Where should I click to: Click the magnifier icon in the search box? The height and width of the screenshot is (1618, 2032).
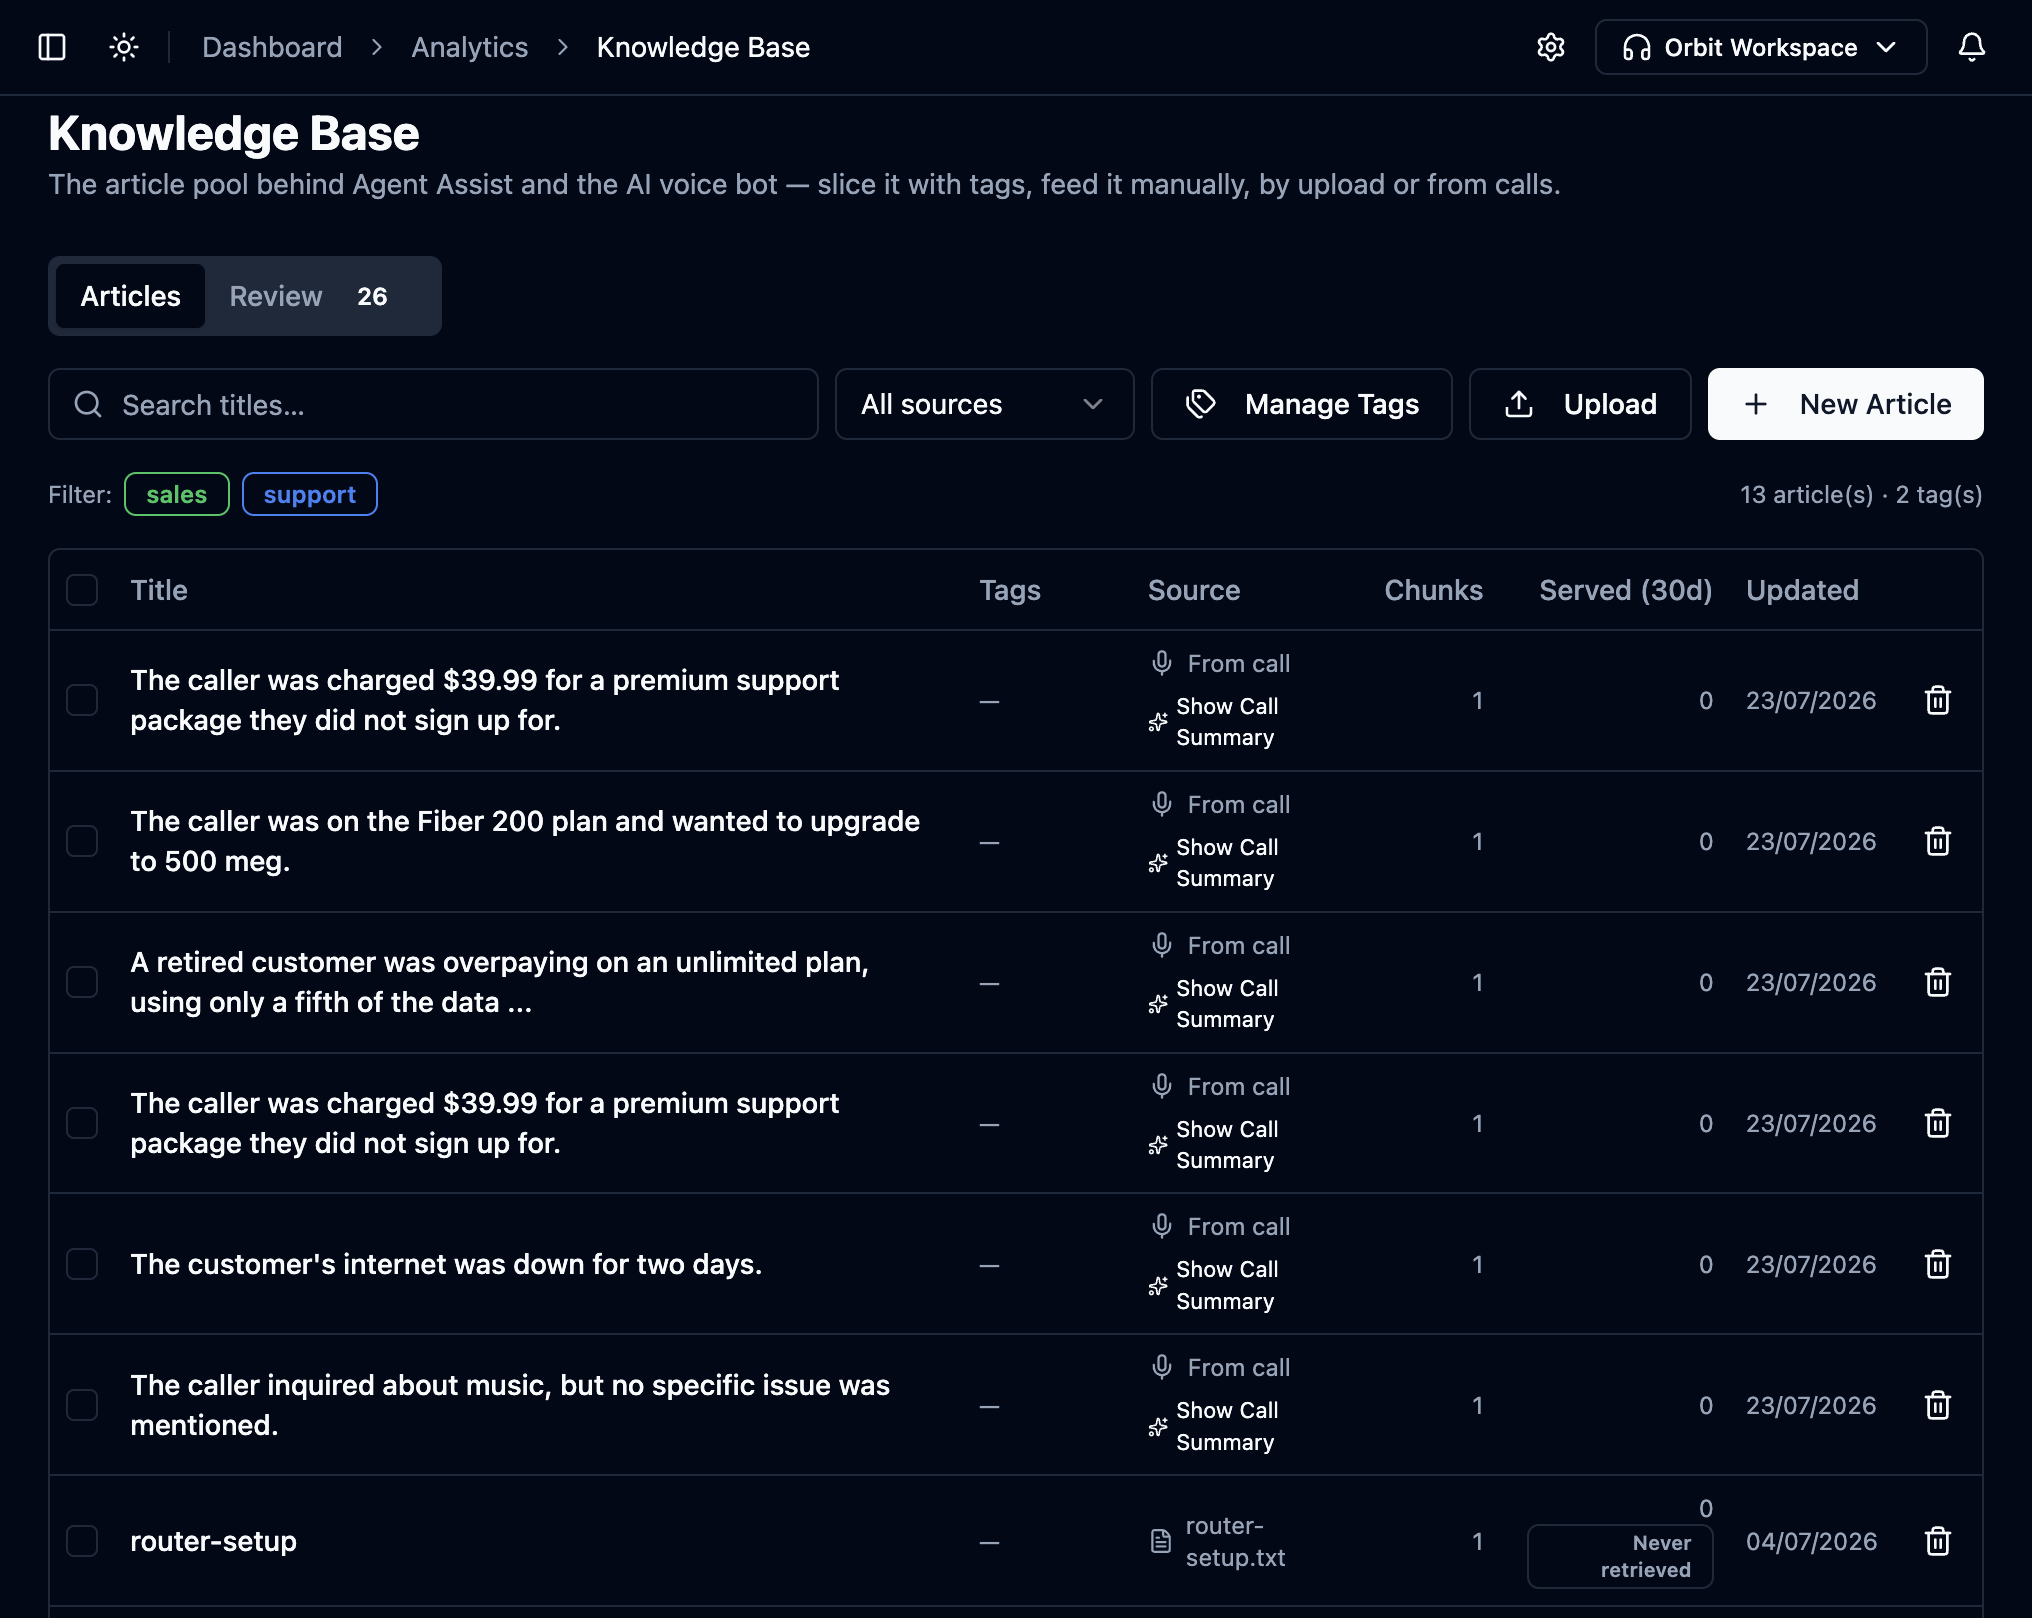88,404
